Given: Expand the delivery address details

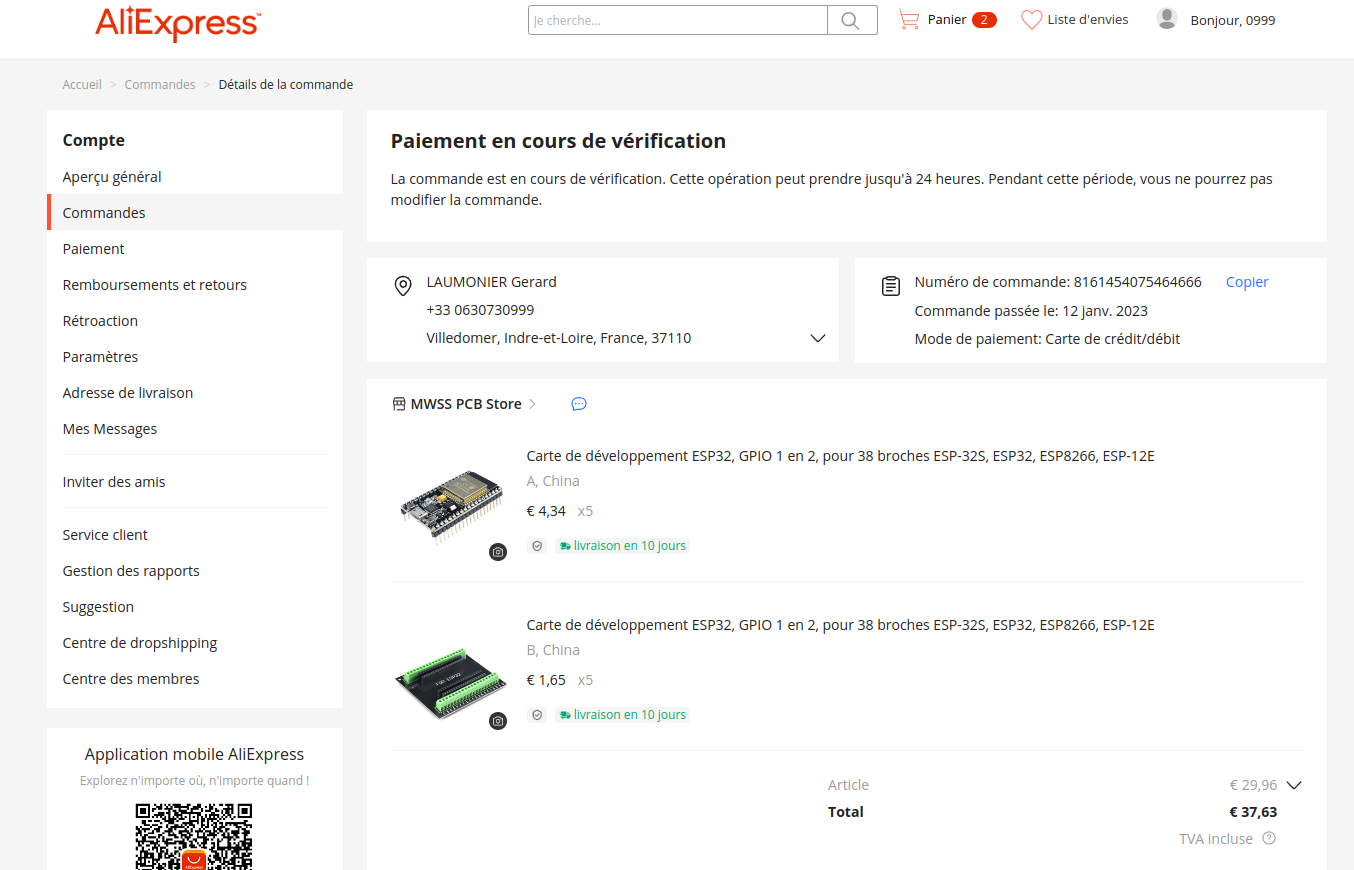Looking at the screenshot, I should coord(817,338).
